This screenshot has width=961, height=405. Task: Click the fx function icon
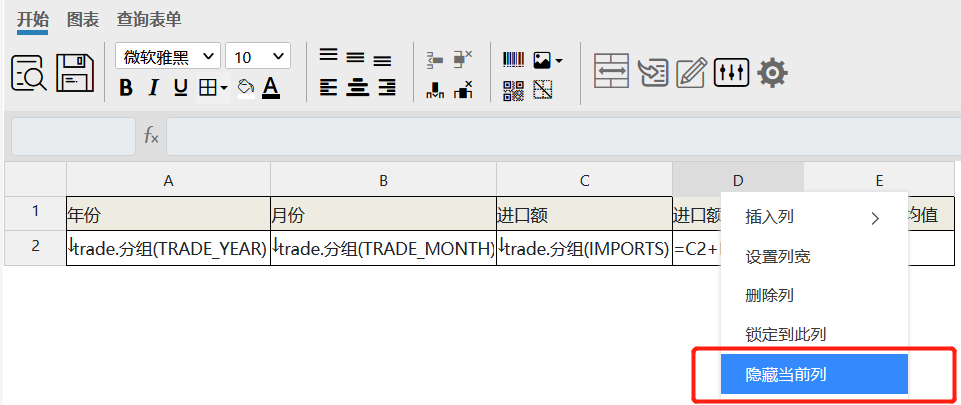coord(151,136)
